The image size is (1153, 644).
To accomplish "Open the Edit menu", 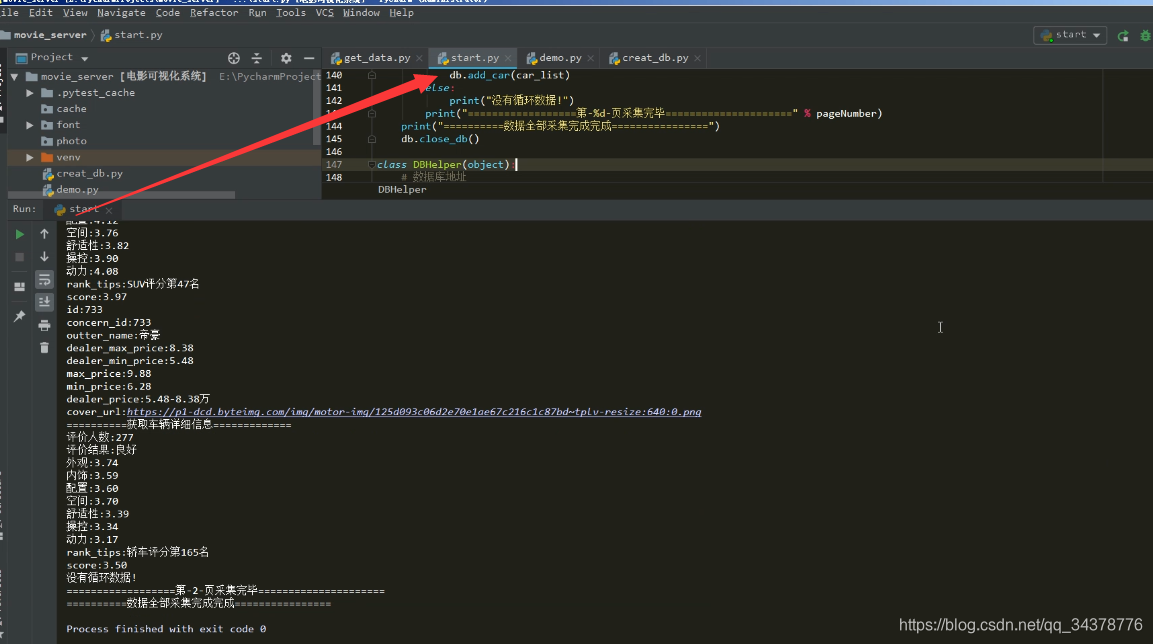I will (x=40, y=12).
